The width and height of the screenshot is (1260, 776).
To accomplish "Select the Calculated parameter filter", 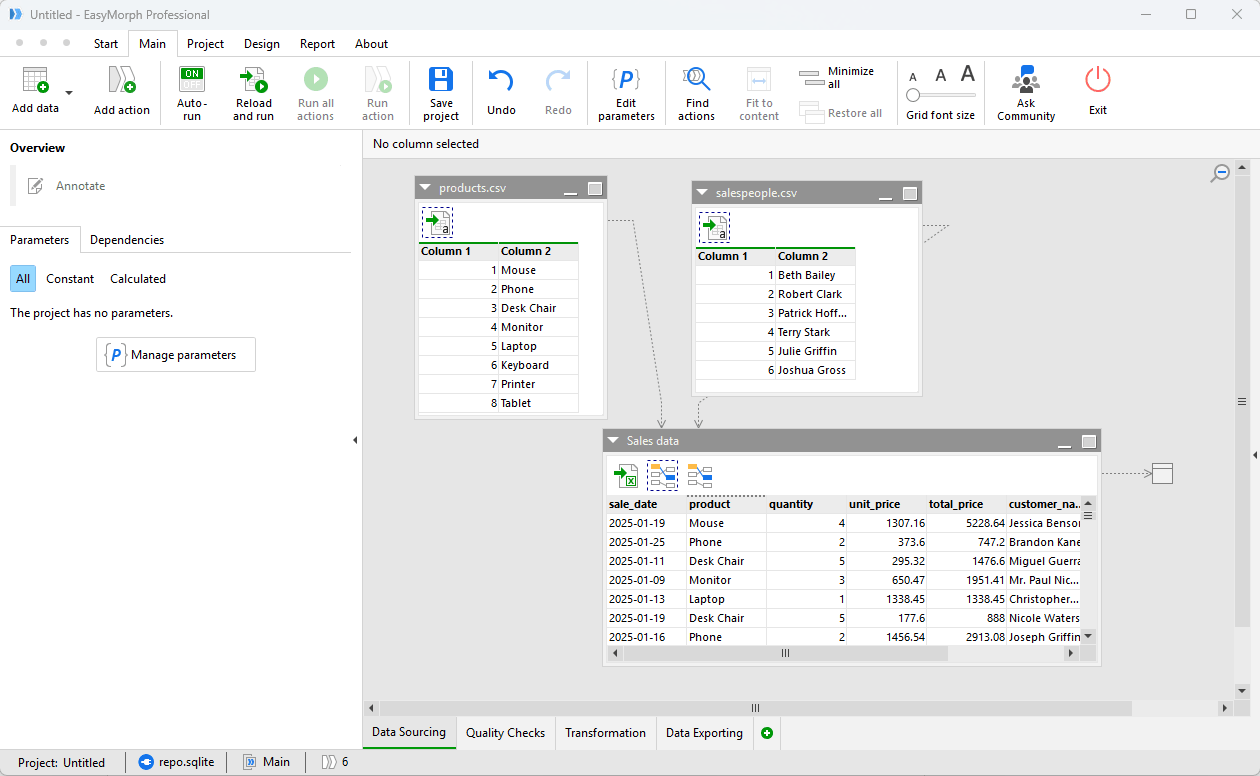I will (x=138, y=279).
